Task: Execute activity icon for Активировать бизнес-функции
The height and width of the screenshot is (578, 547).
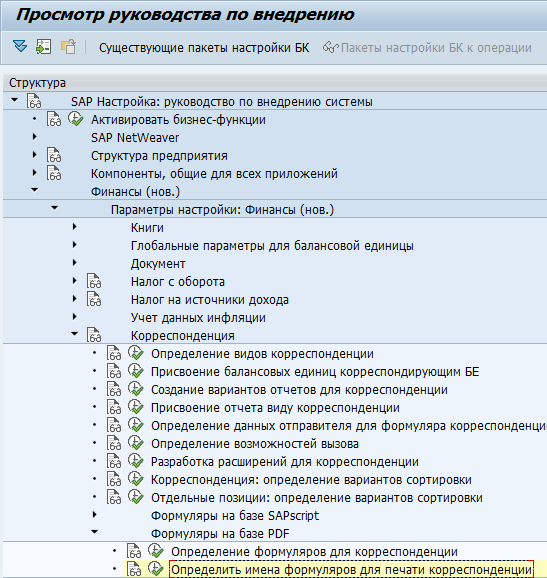Action: point(75,119)
